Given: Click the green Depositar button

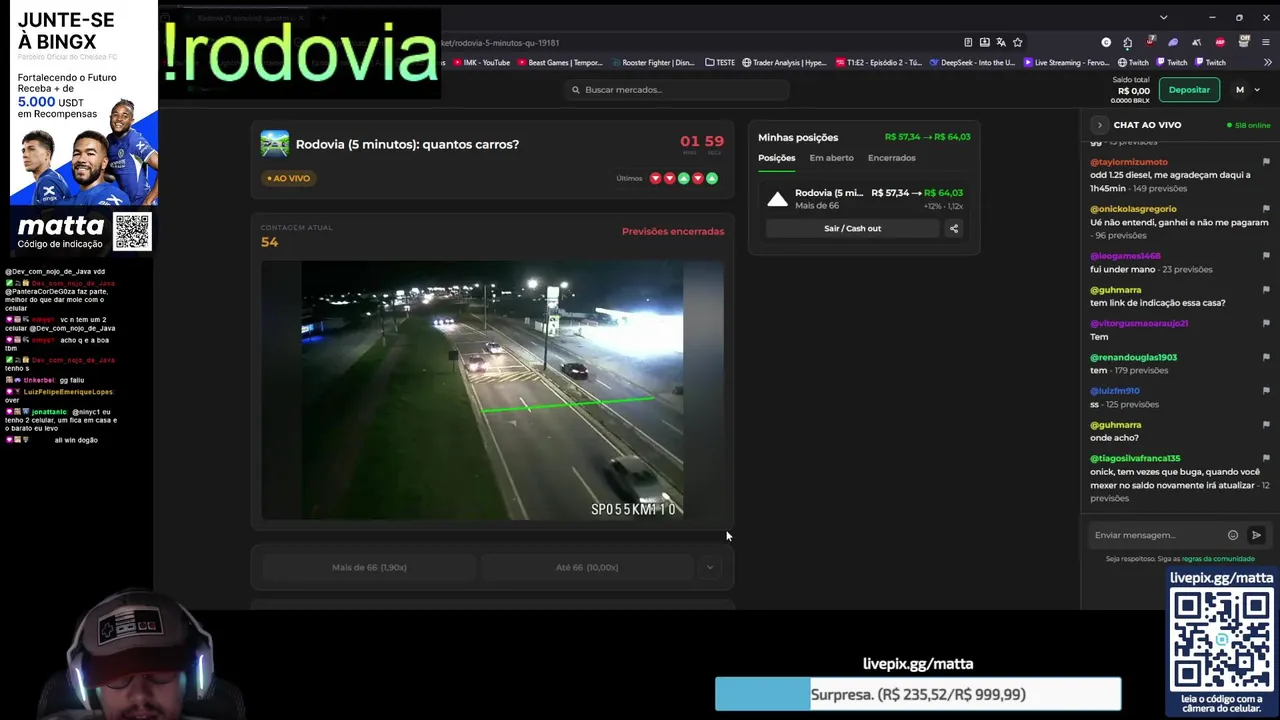Looking at the screenshot, I should (x=1189, y=90).
